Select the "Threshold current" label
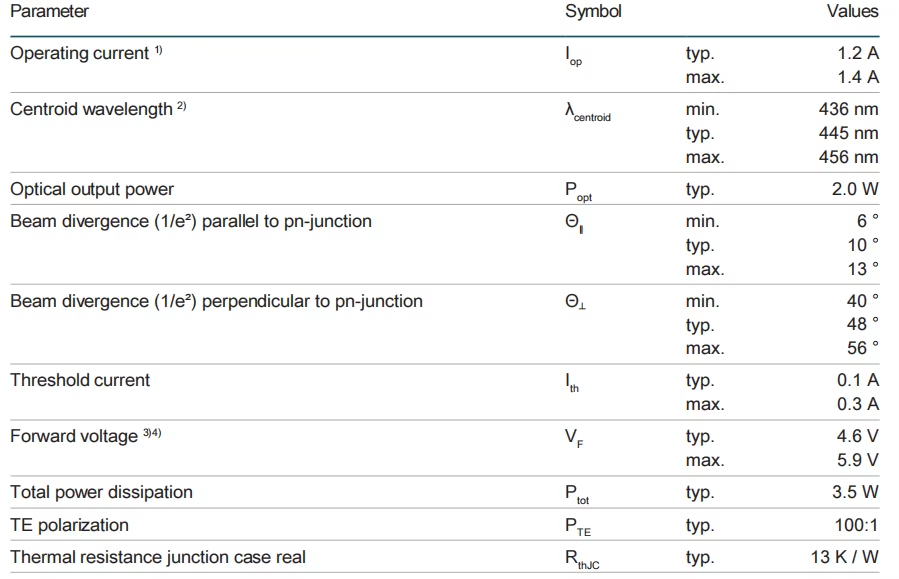Screen dimensions: 899x579 80,380
